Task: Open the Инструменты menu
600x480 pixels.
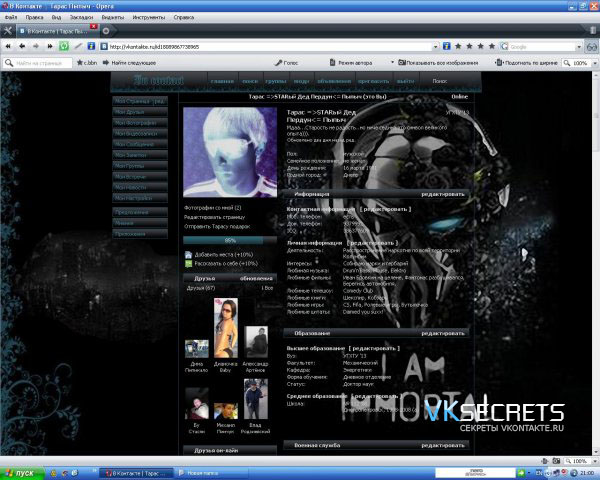Action: pyautogui.click(x=149, y=17)
